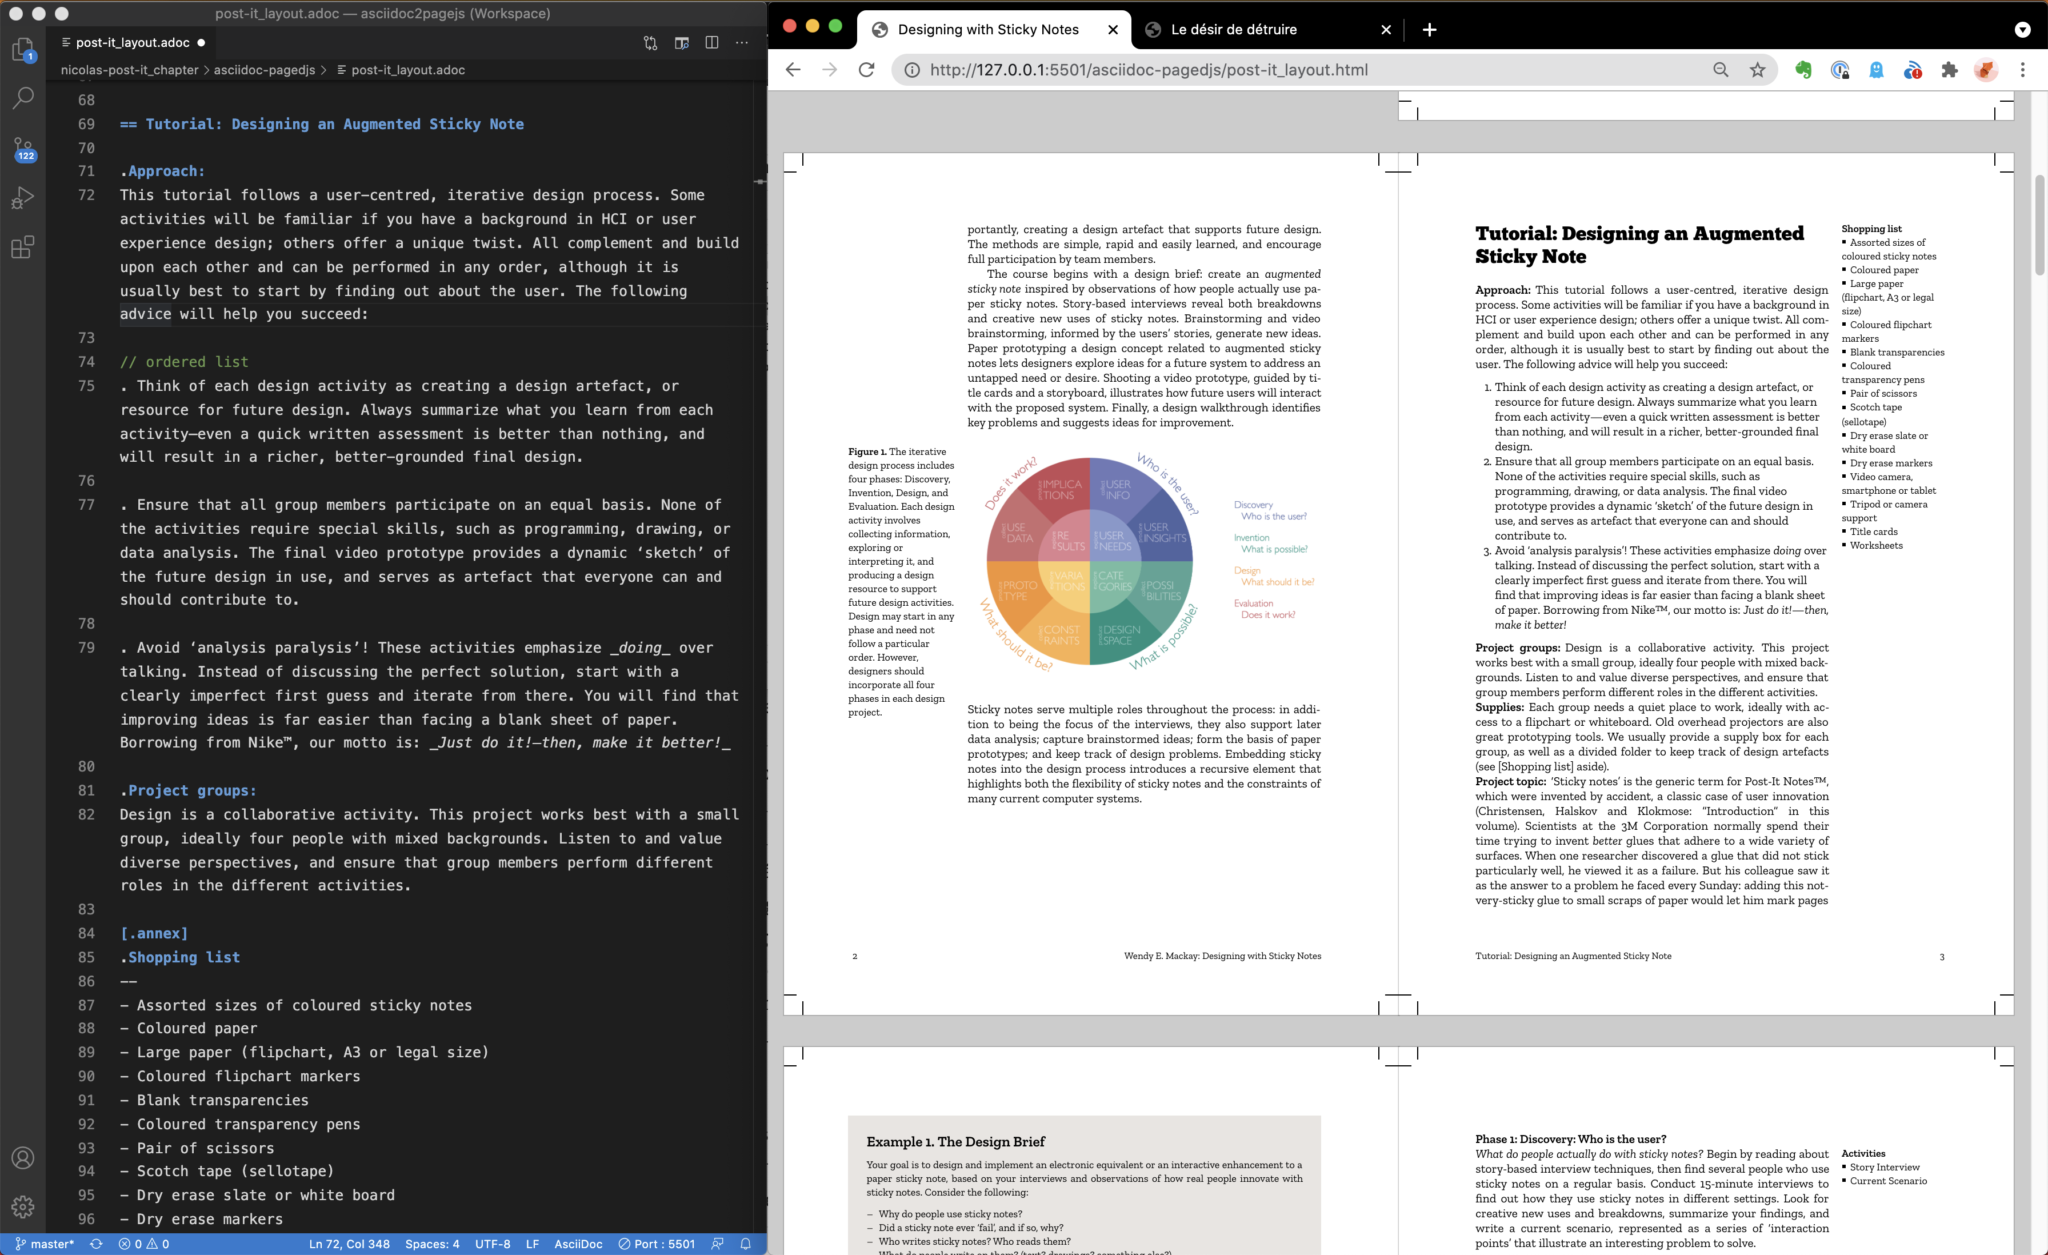Viewport: 2048px width, 1255px height.
Task: Switch to Le désir de détruire tab
Action: point(1233,30)
